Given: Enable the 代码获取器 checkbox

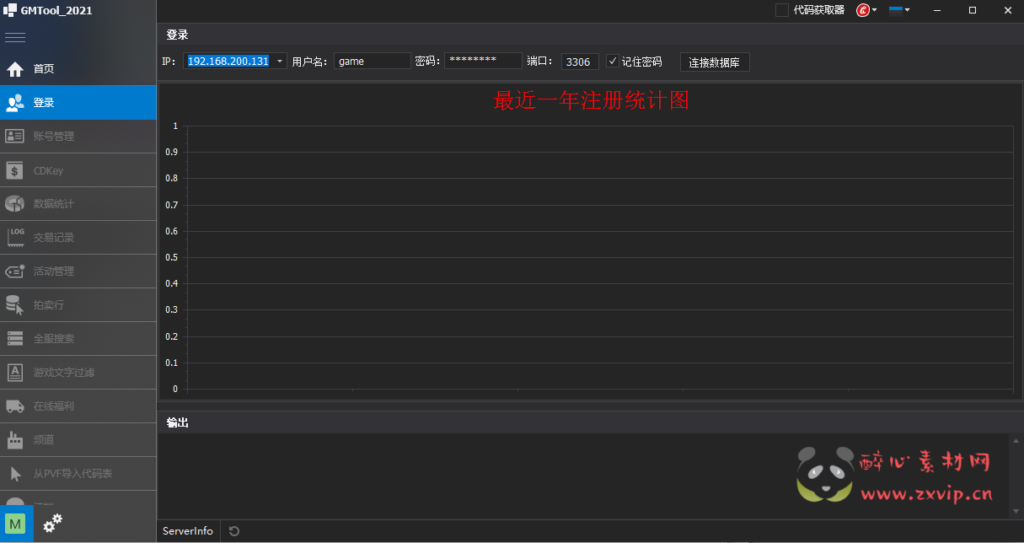Looking at the screenshot, I should tap(782, 10).
